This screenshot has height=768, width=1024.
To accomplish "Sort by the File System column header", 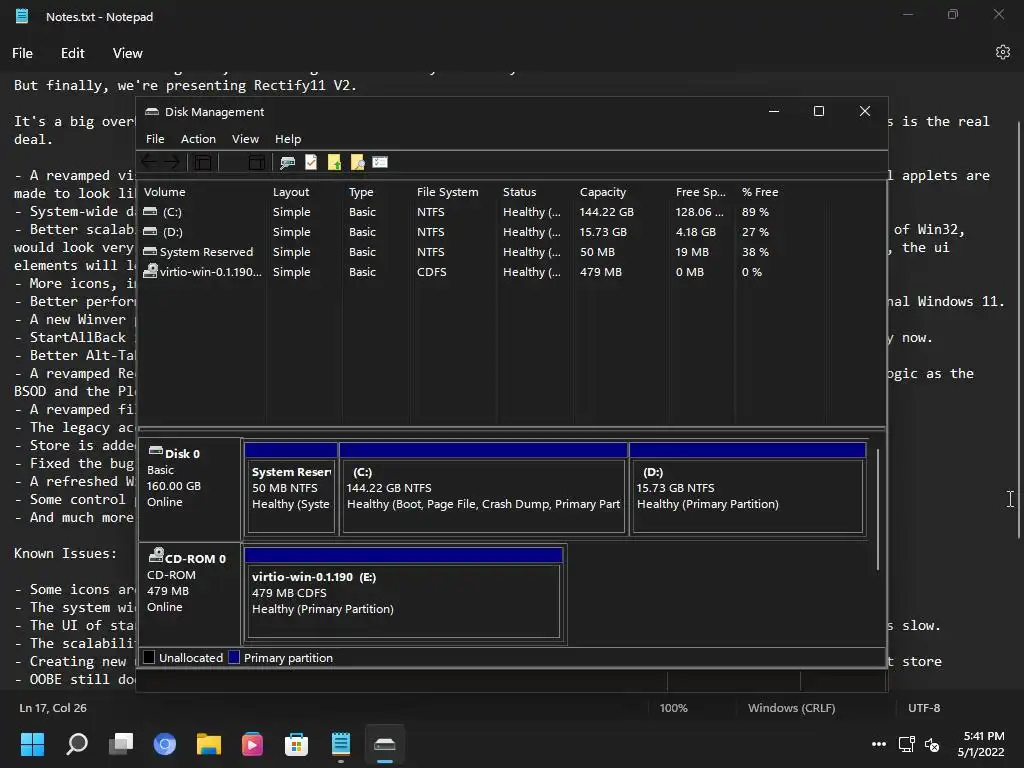I will [454, 191].
